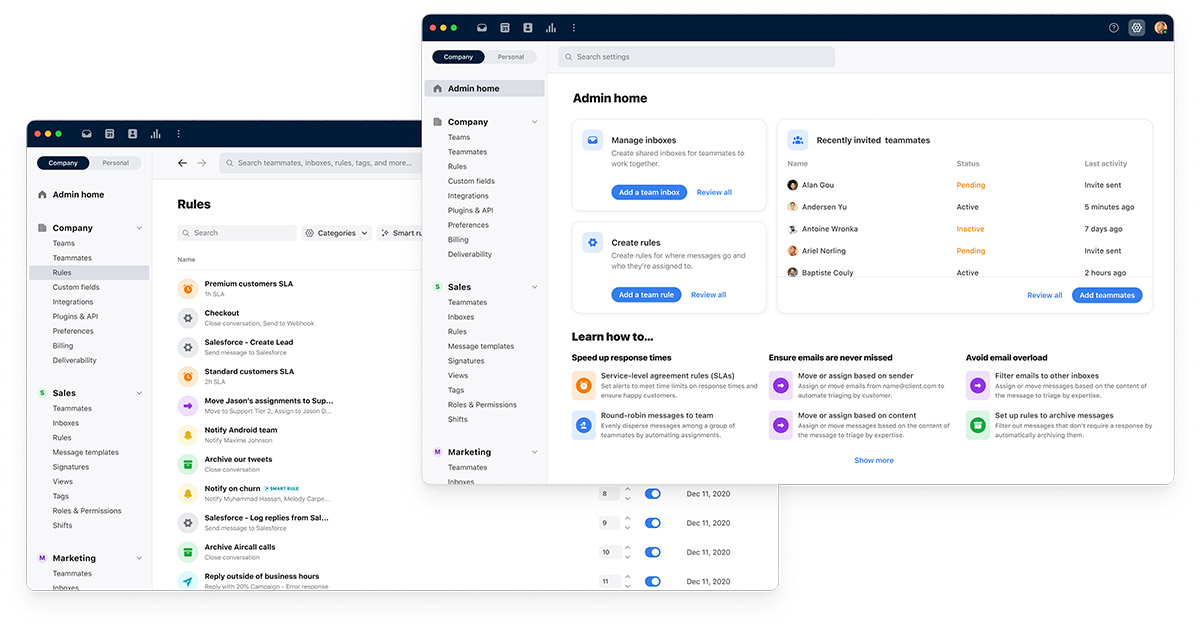Click the Search settings field
1200x628 pixels.
click(696, 57)
